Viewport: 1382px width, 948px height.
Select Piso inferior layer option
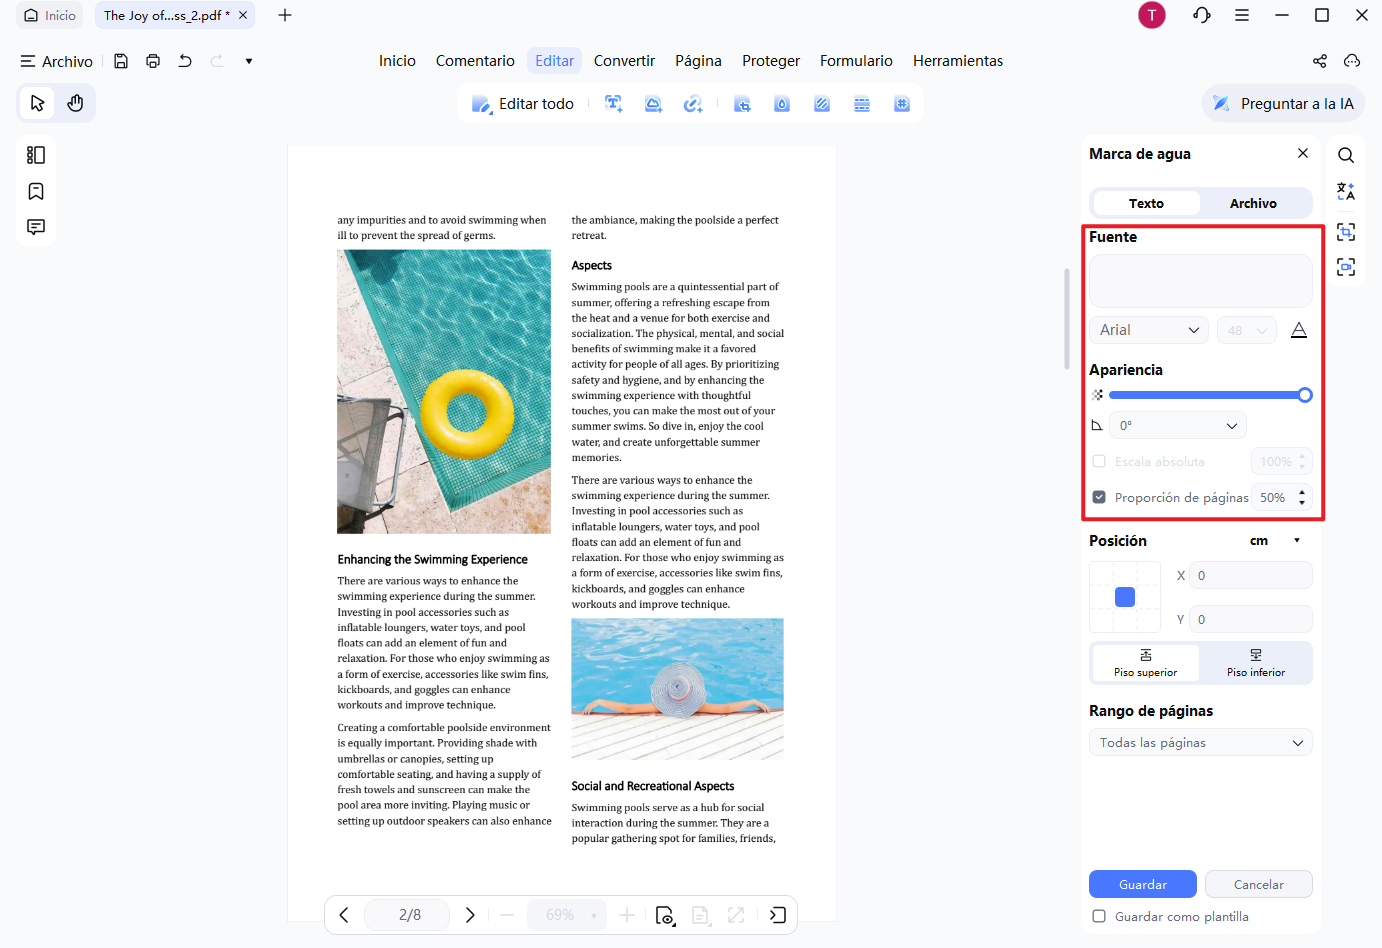pos(1256,663)
